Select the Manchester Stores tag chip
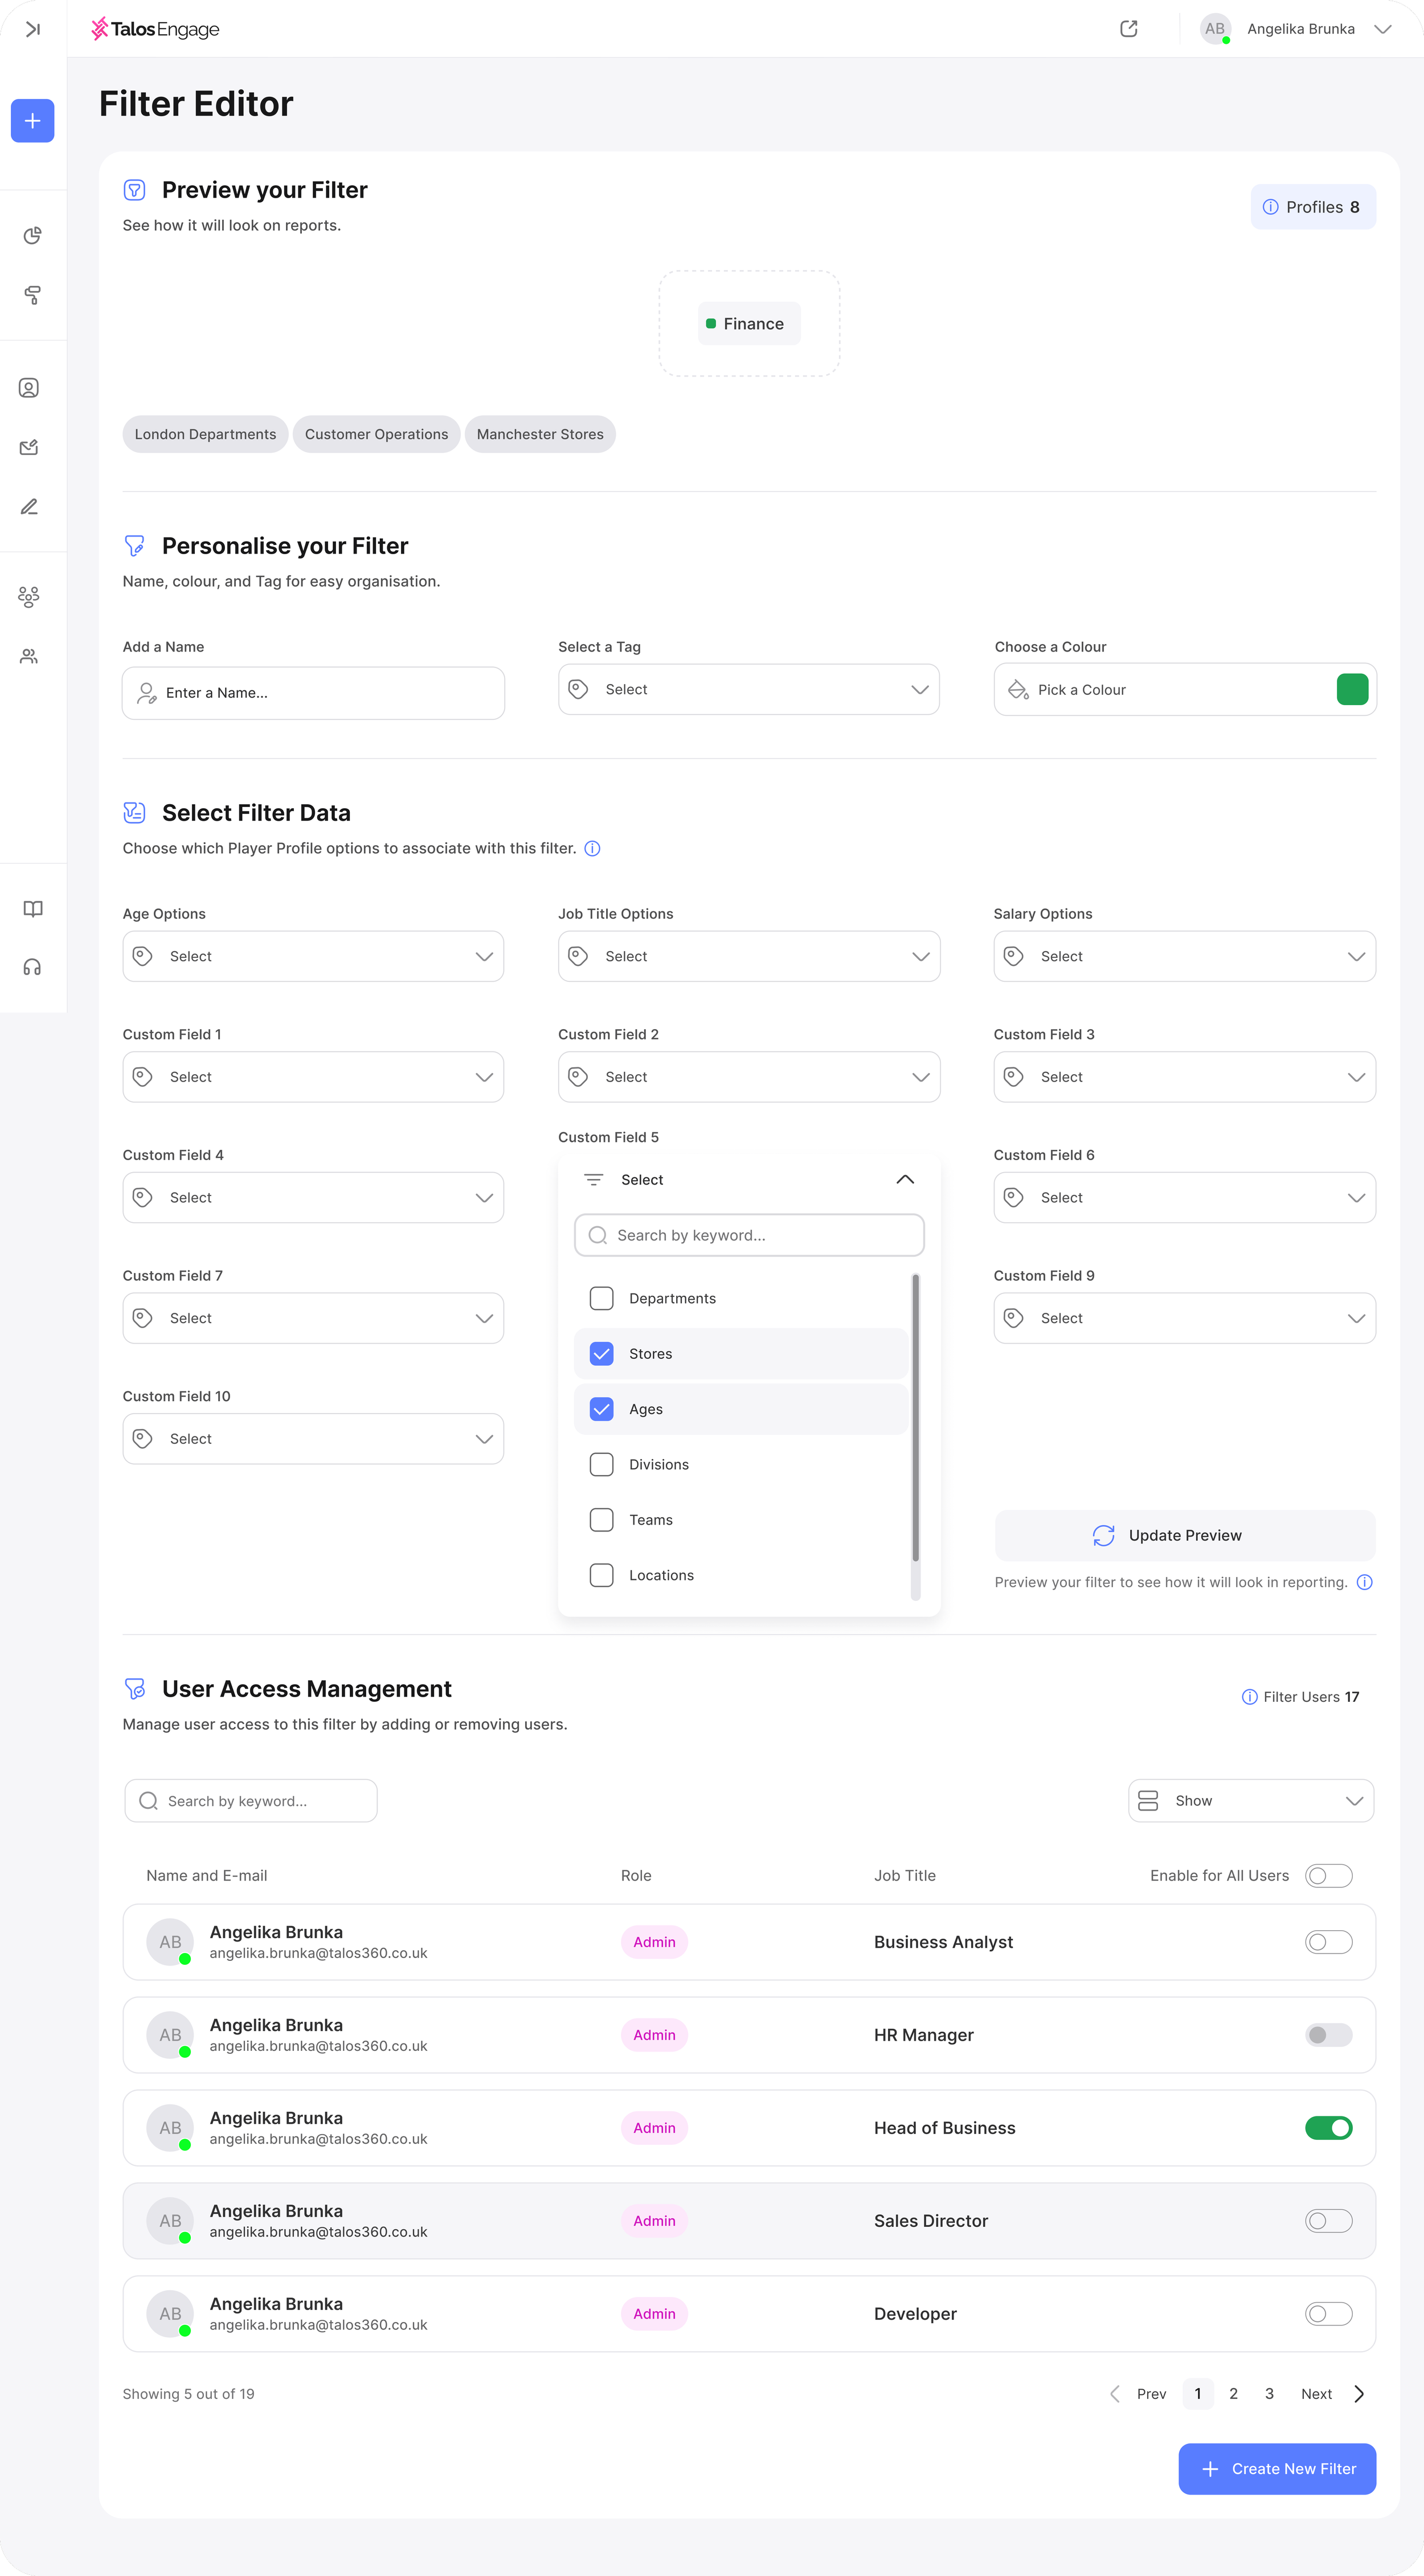Screen dimensions: 1424x2576 (540, 434)
